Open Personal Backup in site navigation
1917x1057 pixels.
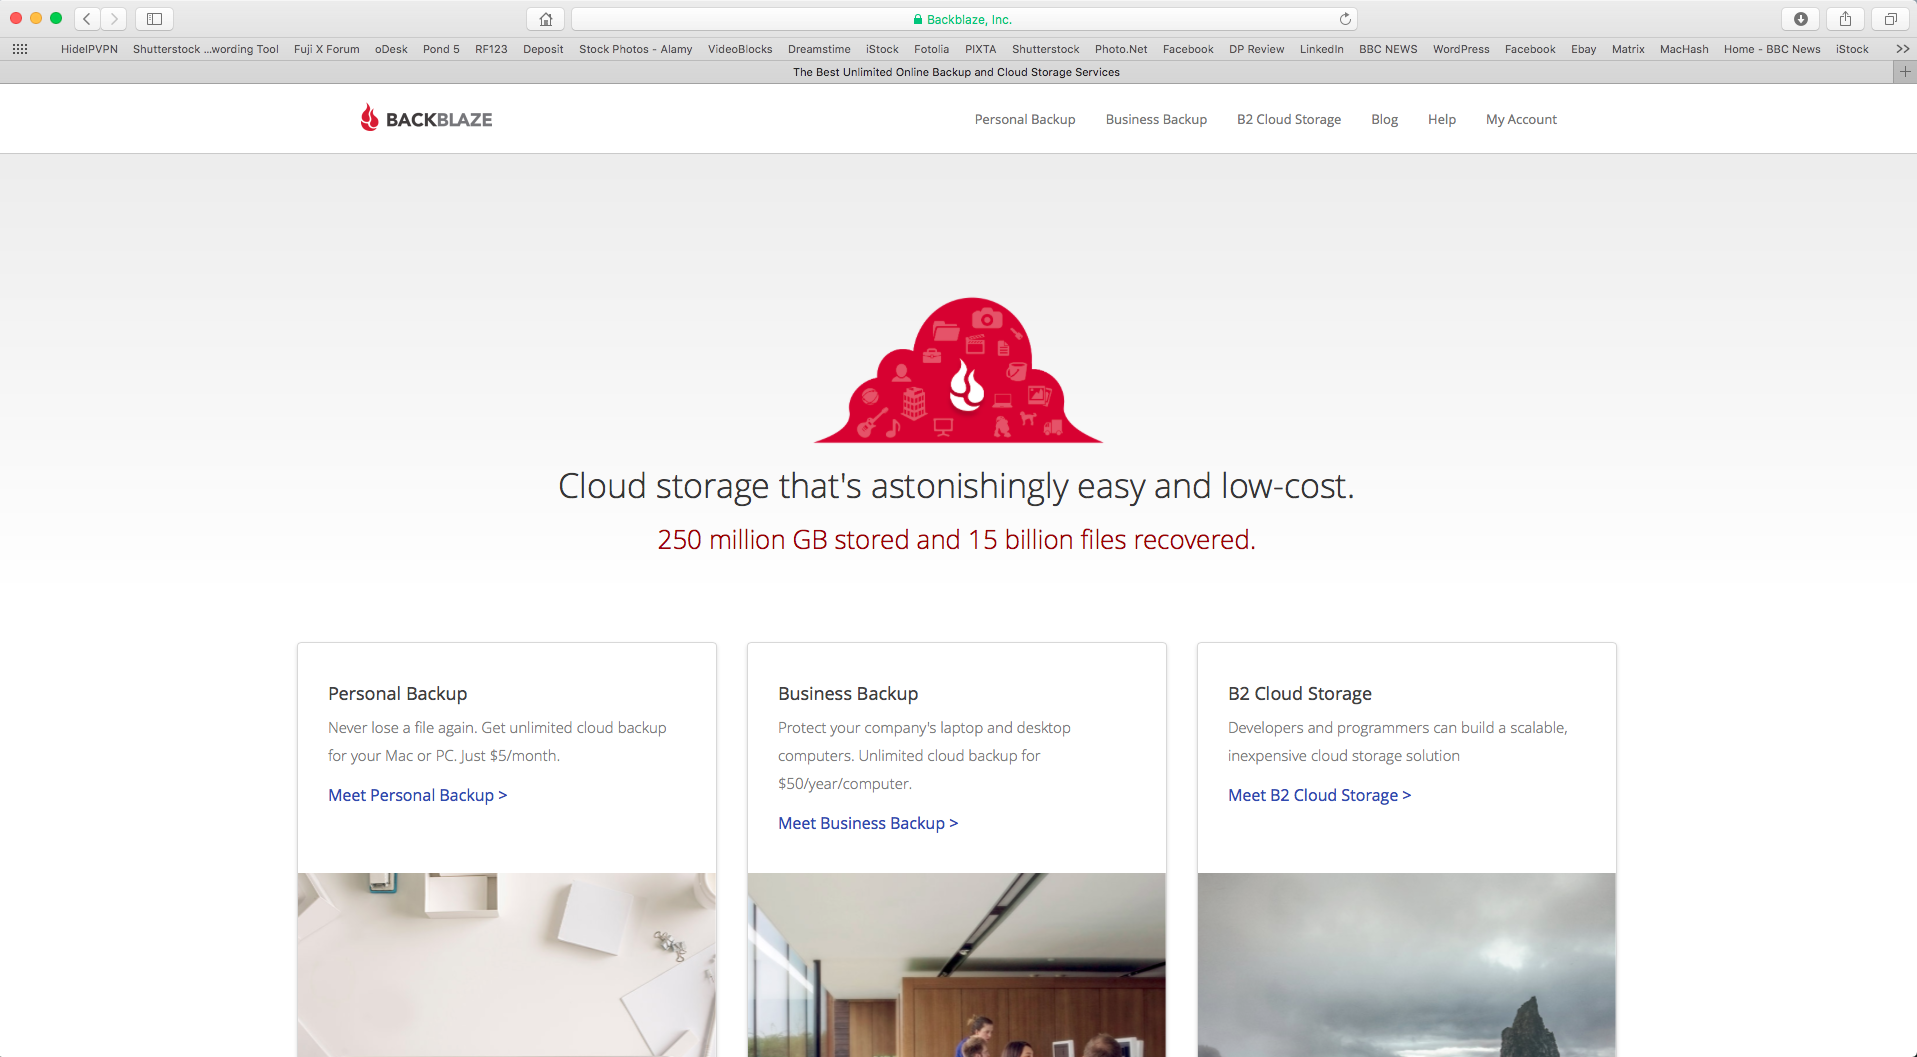tap(1025, 119)
